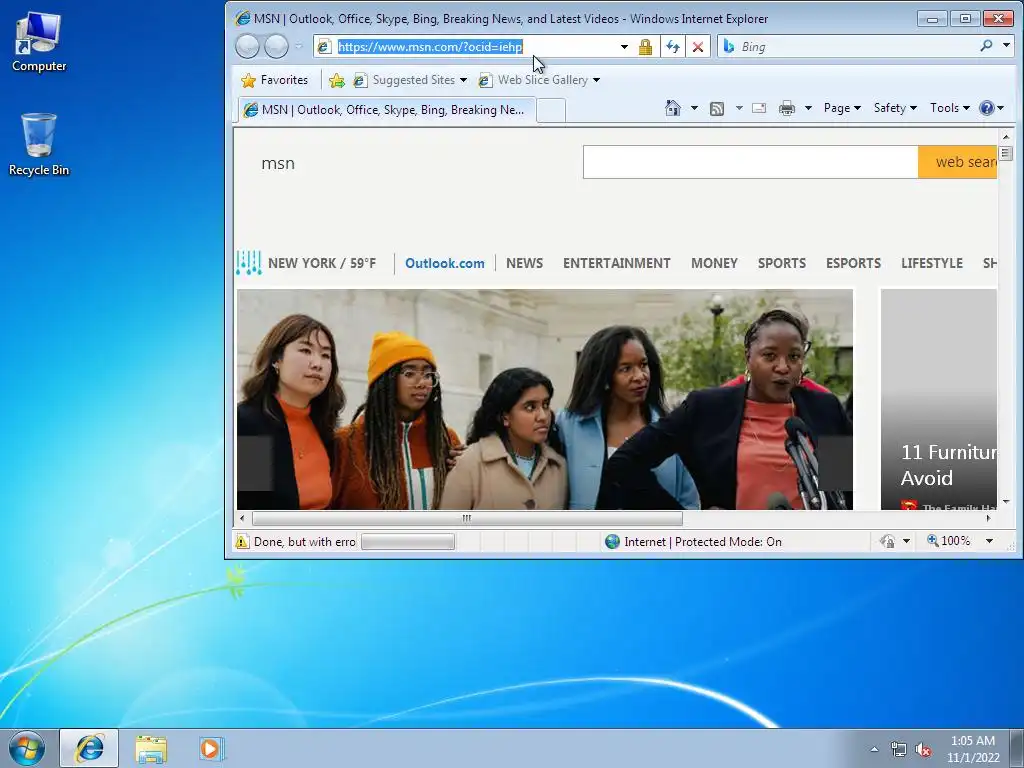
Task: Click the 100% zoom level button
Action: pos(948,541)
